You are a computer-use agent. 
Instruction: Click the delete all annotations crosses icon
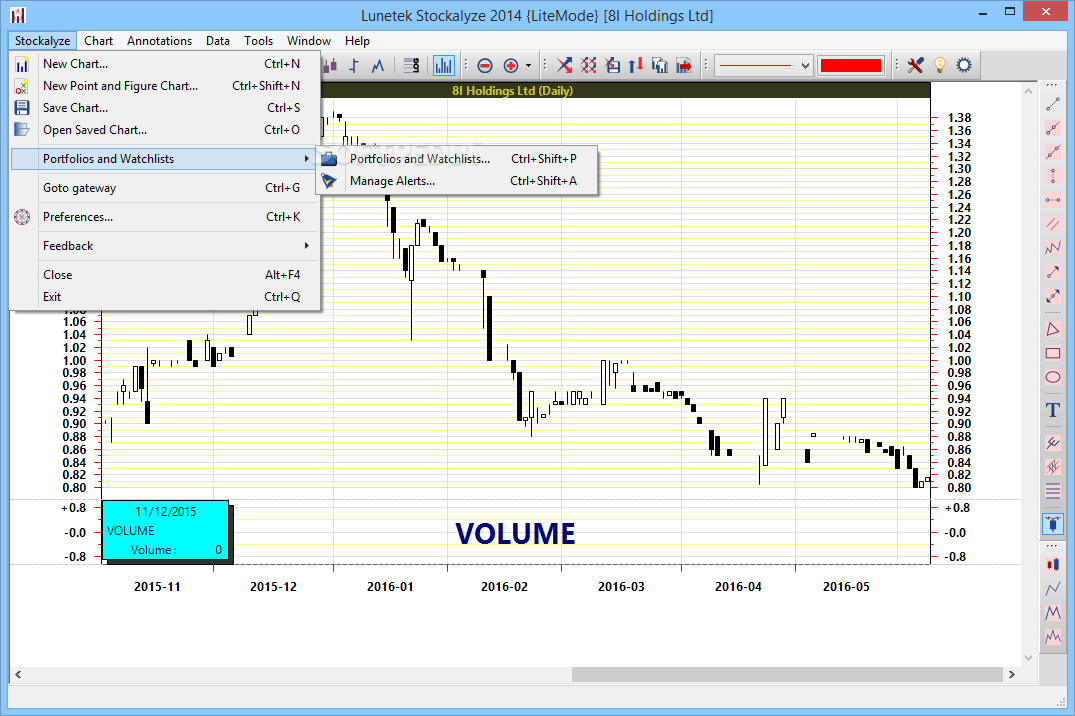coord(589,66)
